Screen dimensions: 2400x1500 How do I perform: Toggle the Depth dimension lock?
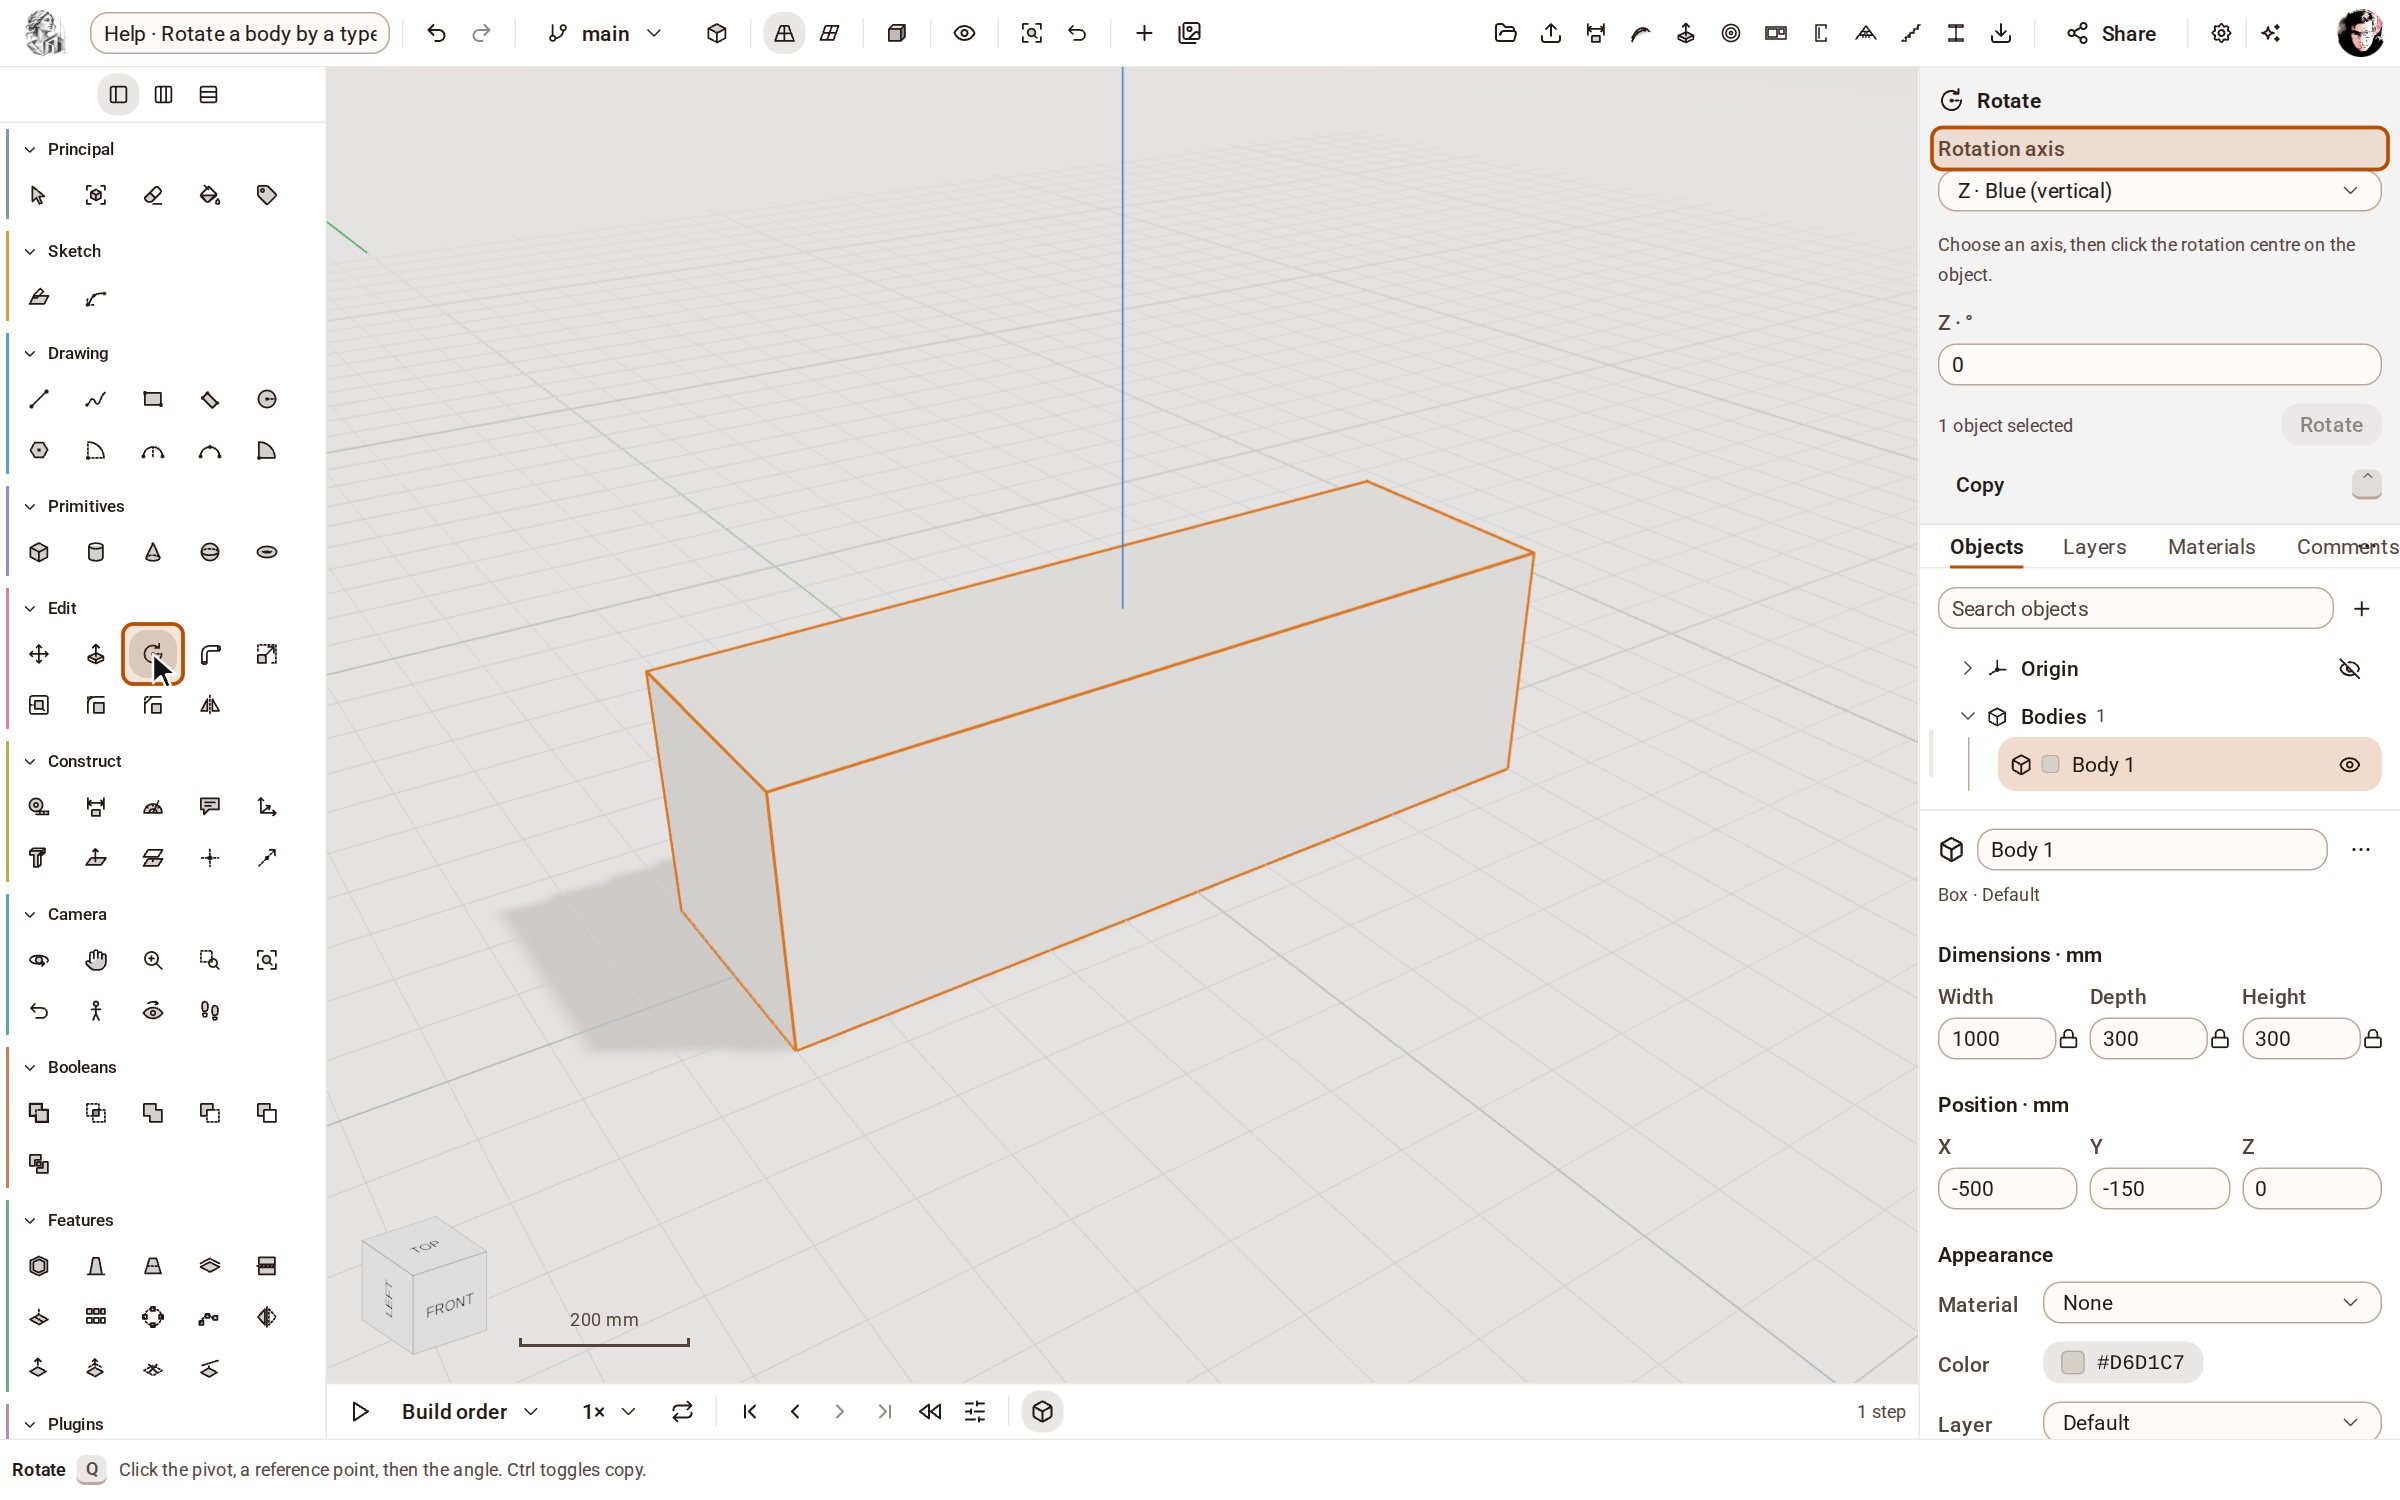pyautogui.click(x=2220, y=1039)
